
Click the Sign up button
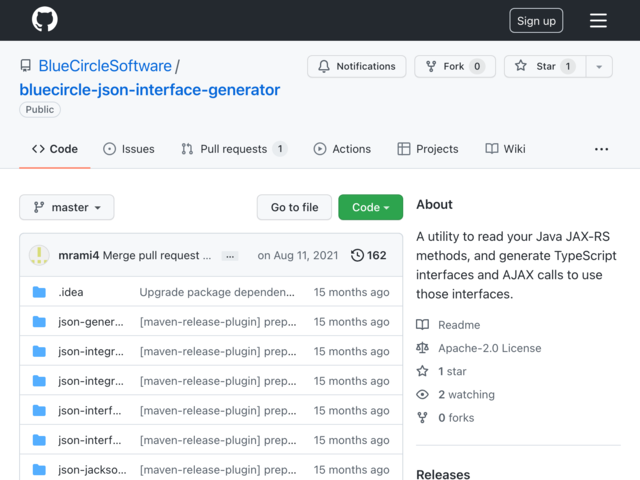point(536,21)
